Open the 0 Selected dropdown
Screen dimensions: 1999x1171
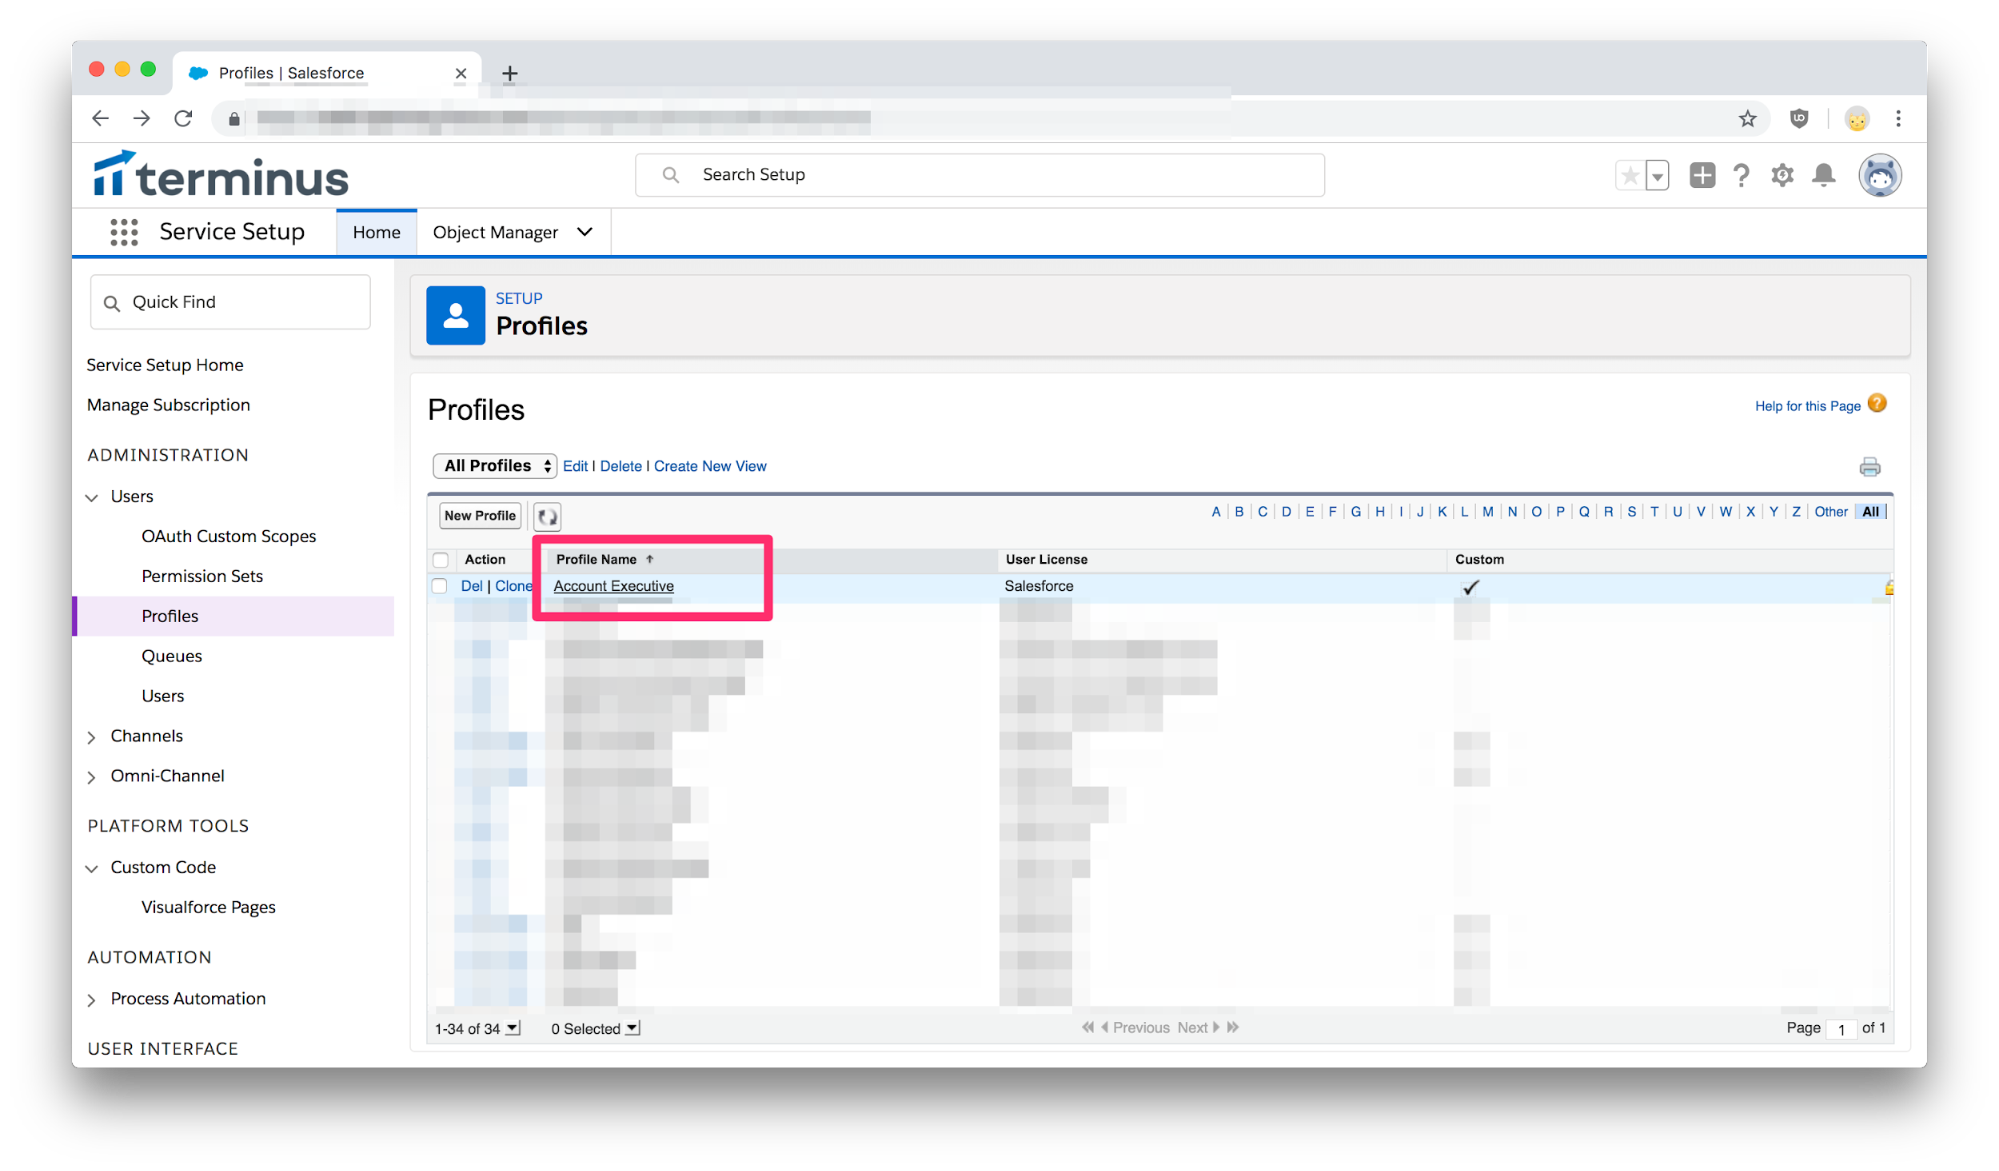(x=633, y=1028)
